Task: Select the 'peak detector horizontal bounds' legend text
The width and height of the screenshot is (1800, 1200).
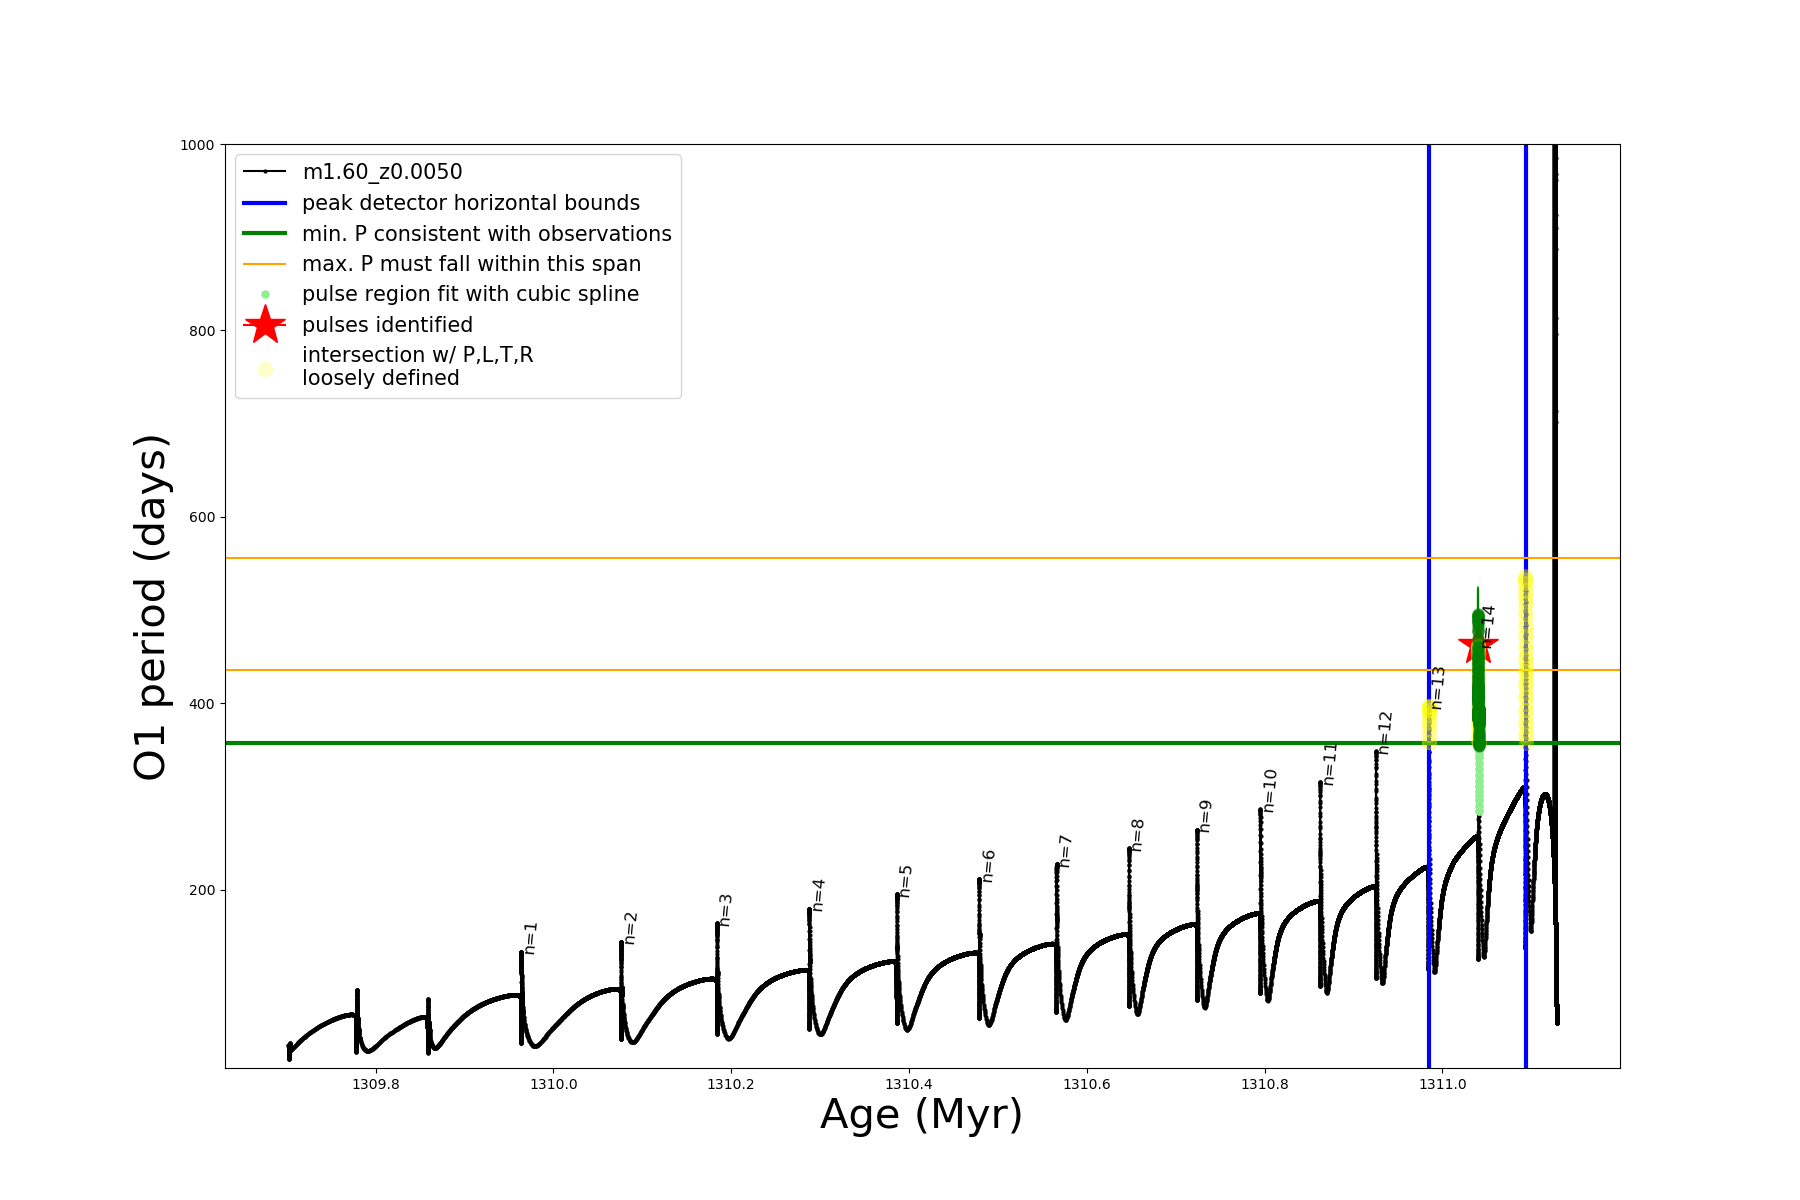Action: click(471, 203)
